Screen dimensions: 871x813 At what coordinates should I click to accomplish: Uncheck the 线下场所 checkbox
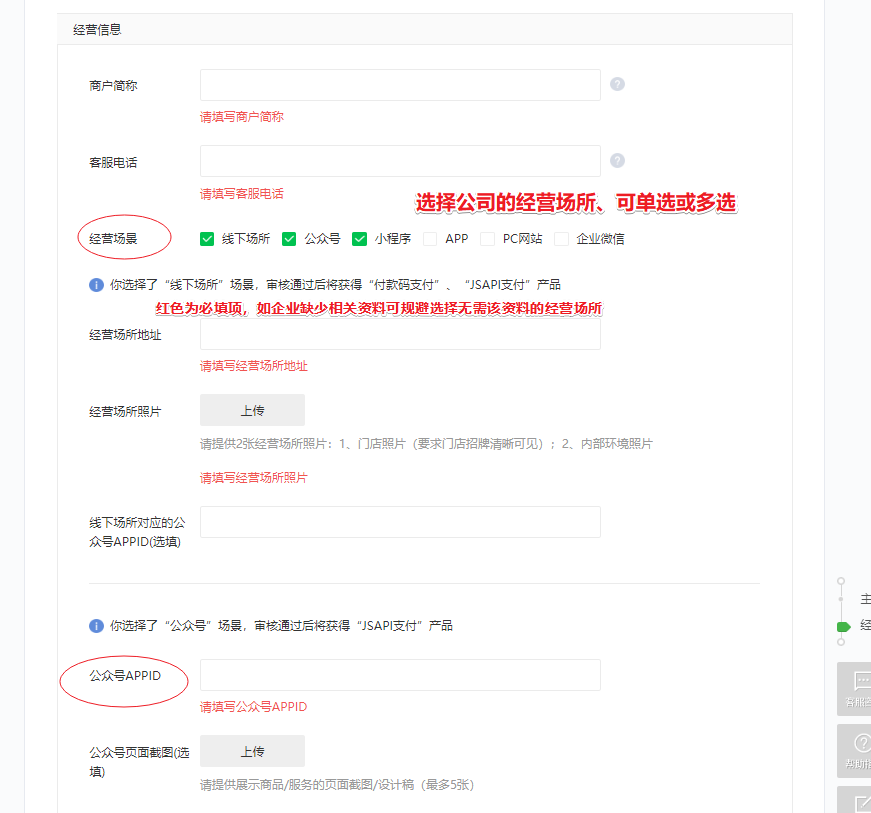coord(207,239)
